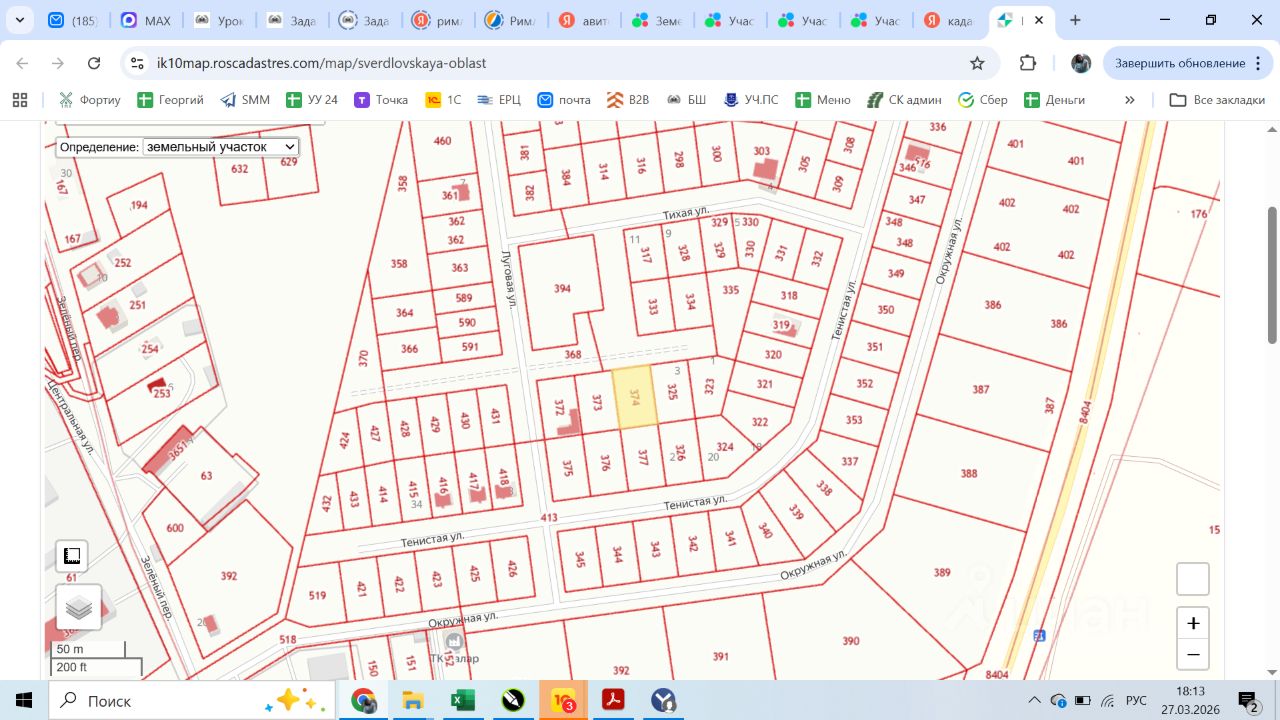
Task: Open Adobe Acrobat from the taskbar
Action: (613, 700)
